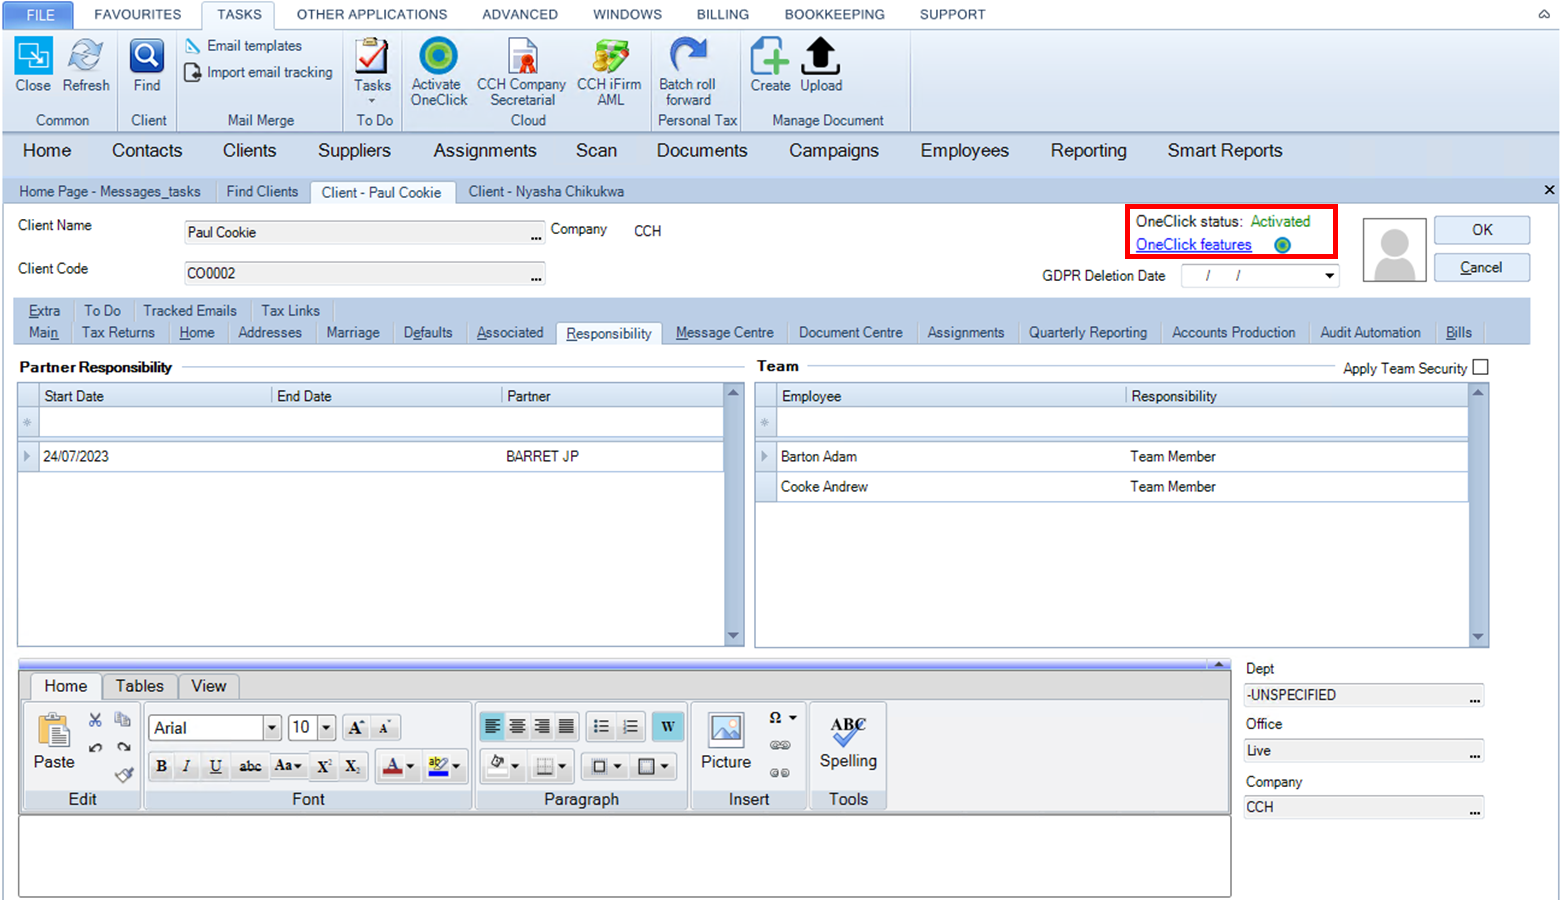Open the change case Aa dropdown
Viewport: 1563px width, 900px height.
(x=288, y=766)
